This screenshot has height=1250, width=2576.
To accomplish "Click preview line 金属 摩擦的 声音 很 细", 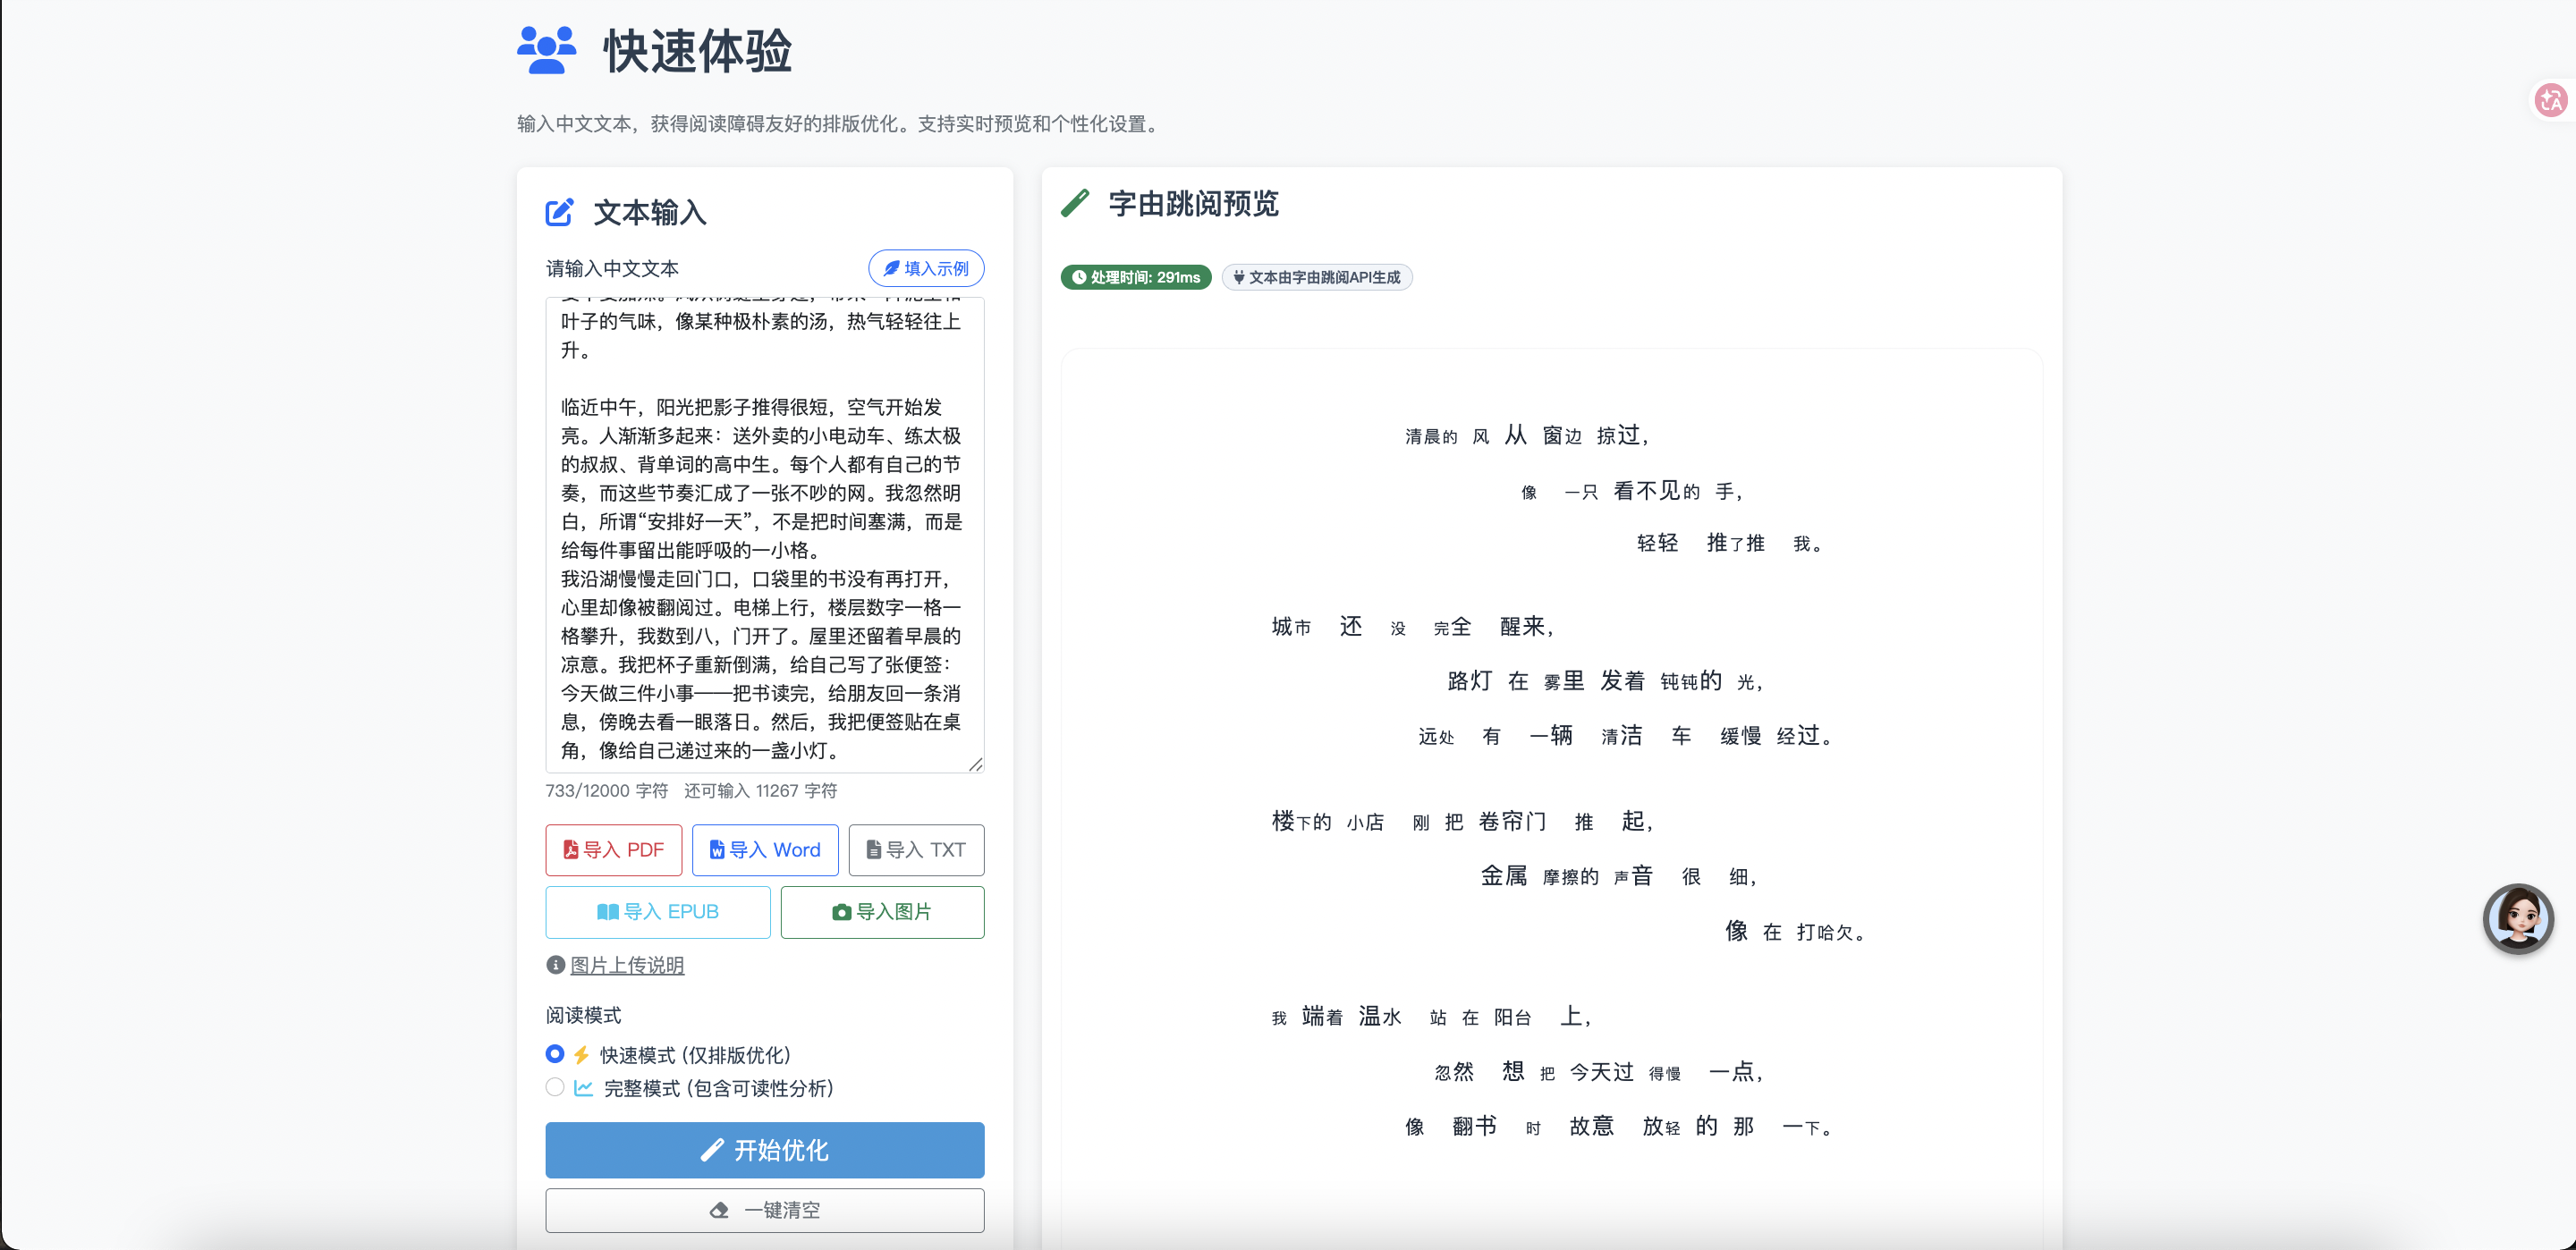I will coord(1619,876).
